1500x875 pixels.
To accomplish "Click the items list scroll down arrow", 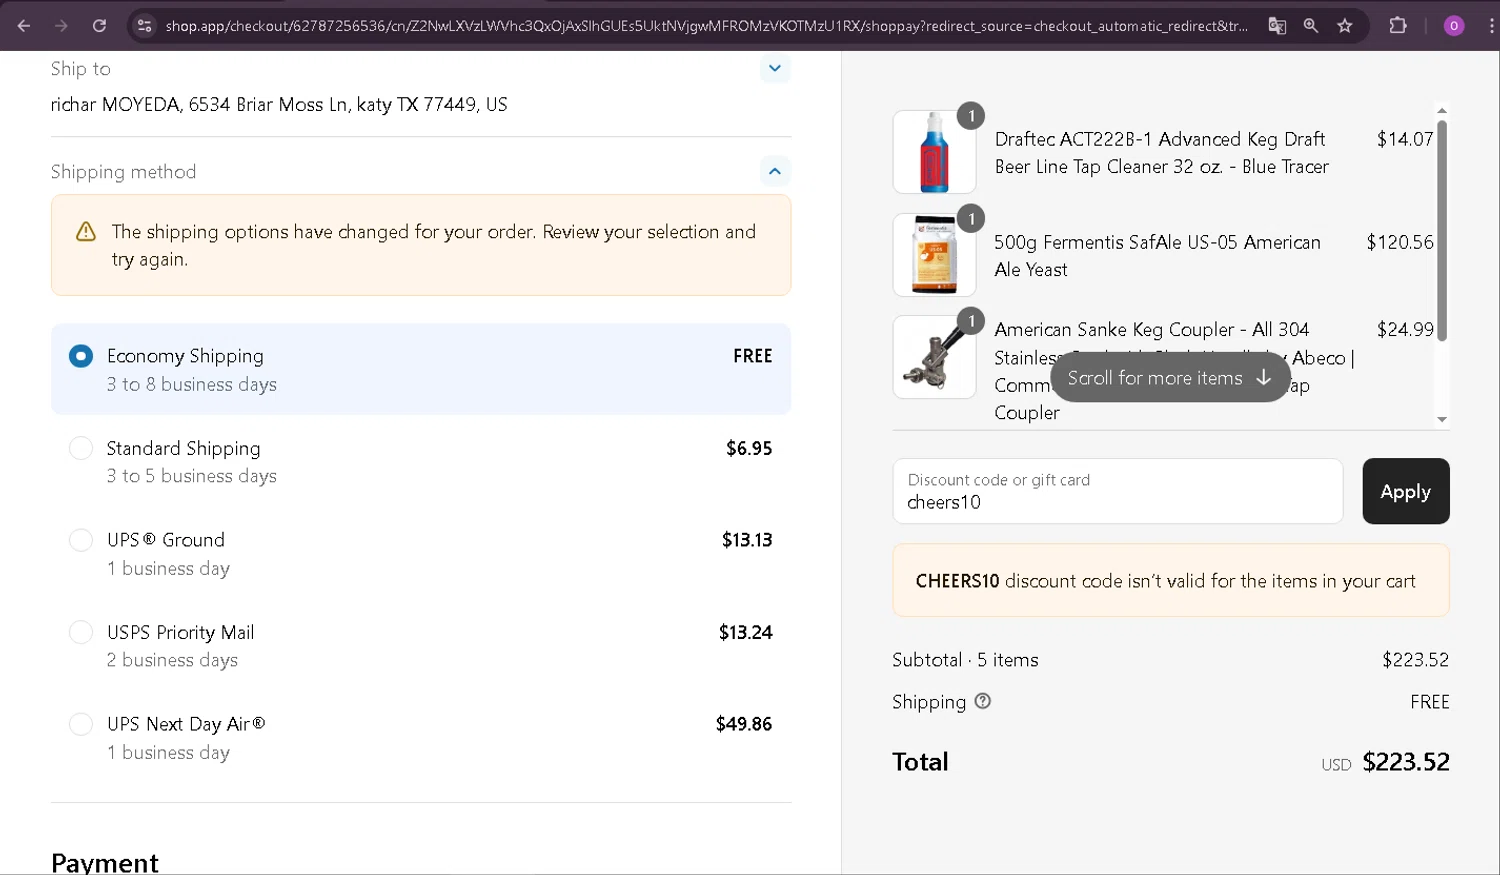I will 1442,419.
